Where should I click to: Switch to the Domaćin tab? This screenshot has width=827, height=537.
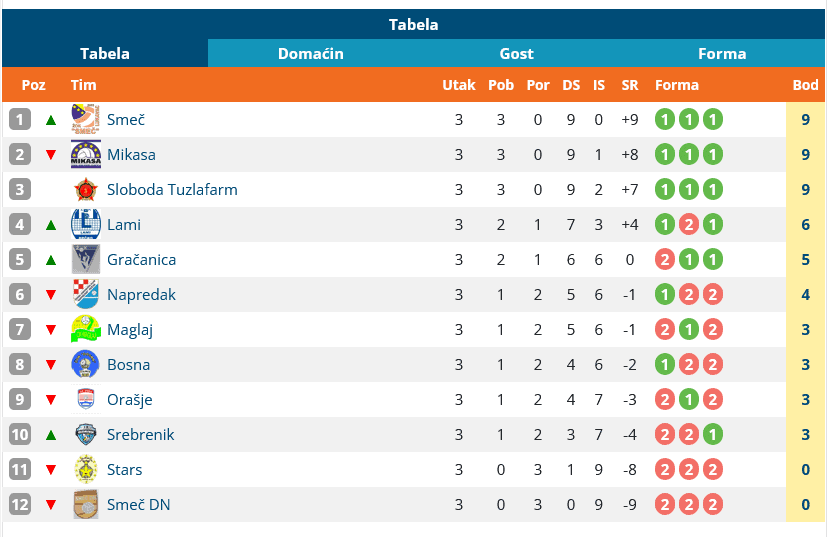tap(311, 54)
